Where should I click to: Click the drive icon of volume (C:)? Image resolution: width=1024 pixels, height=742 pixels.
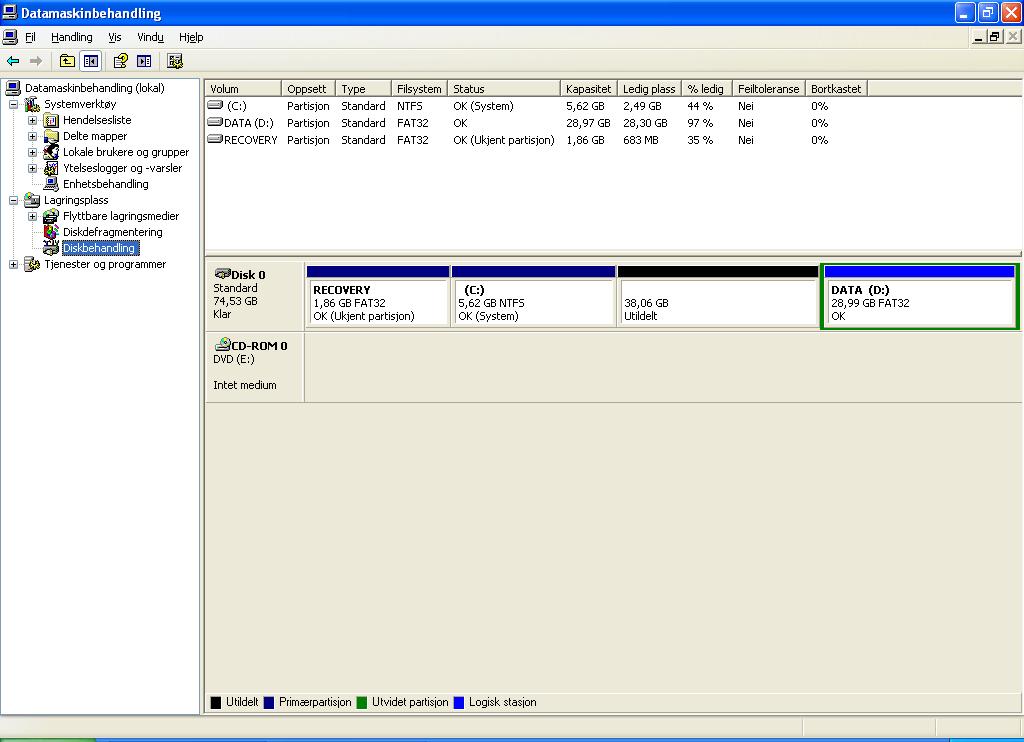pos(215,105)
